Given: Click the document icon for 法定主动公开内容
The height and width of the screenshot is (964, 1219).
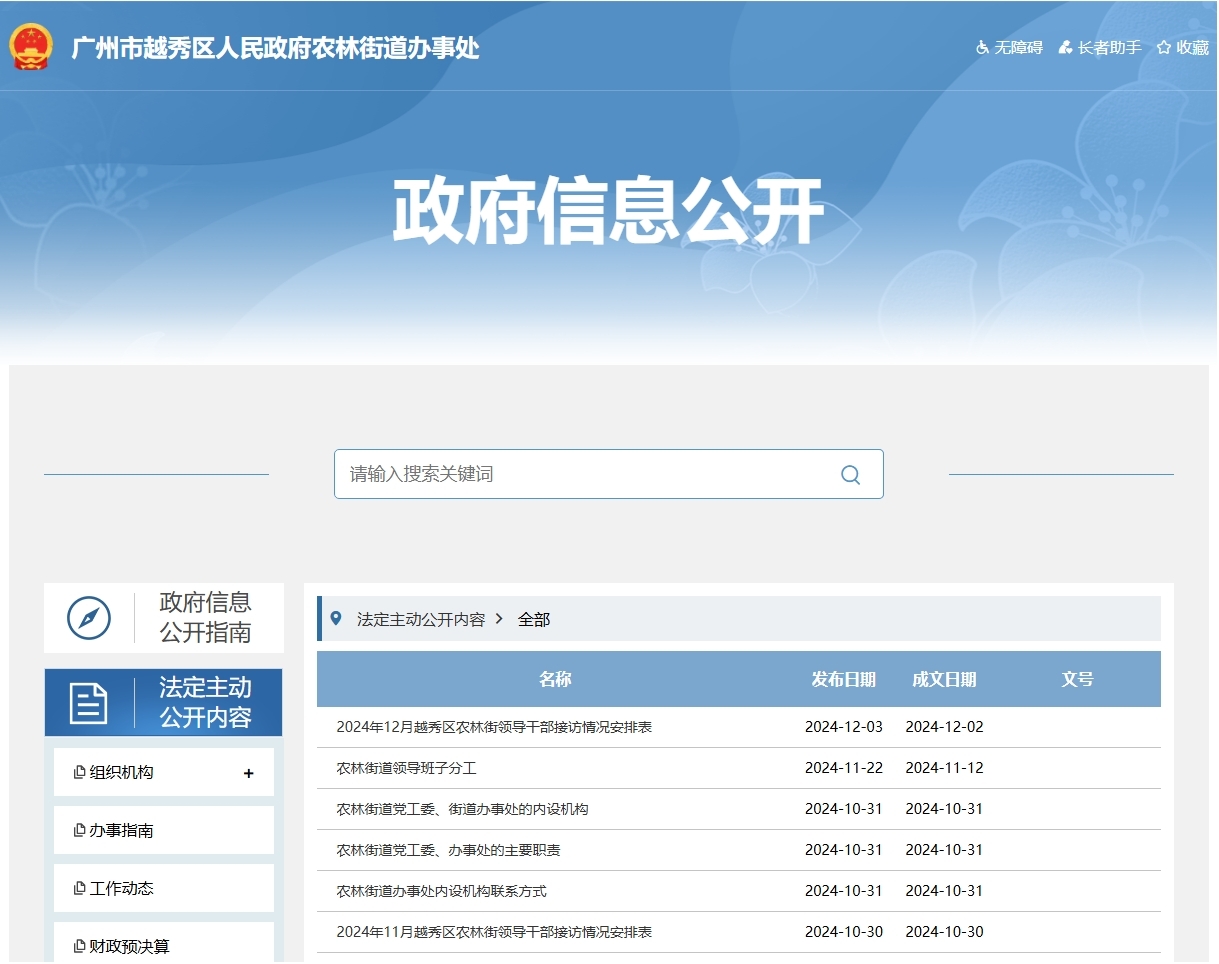Looking at the screenshot, I should (88, 703).
